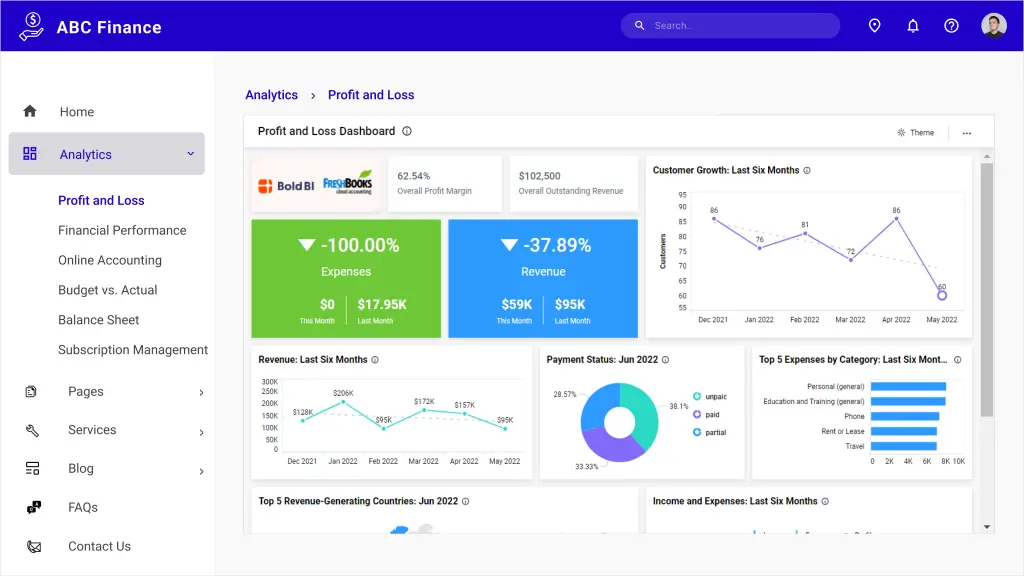Click the info icon beside Profit and Loss Dashboard
Screen dimensions: 1024x576
tap(407, 131)
